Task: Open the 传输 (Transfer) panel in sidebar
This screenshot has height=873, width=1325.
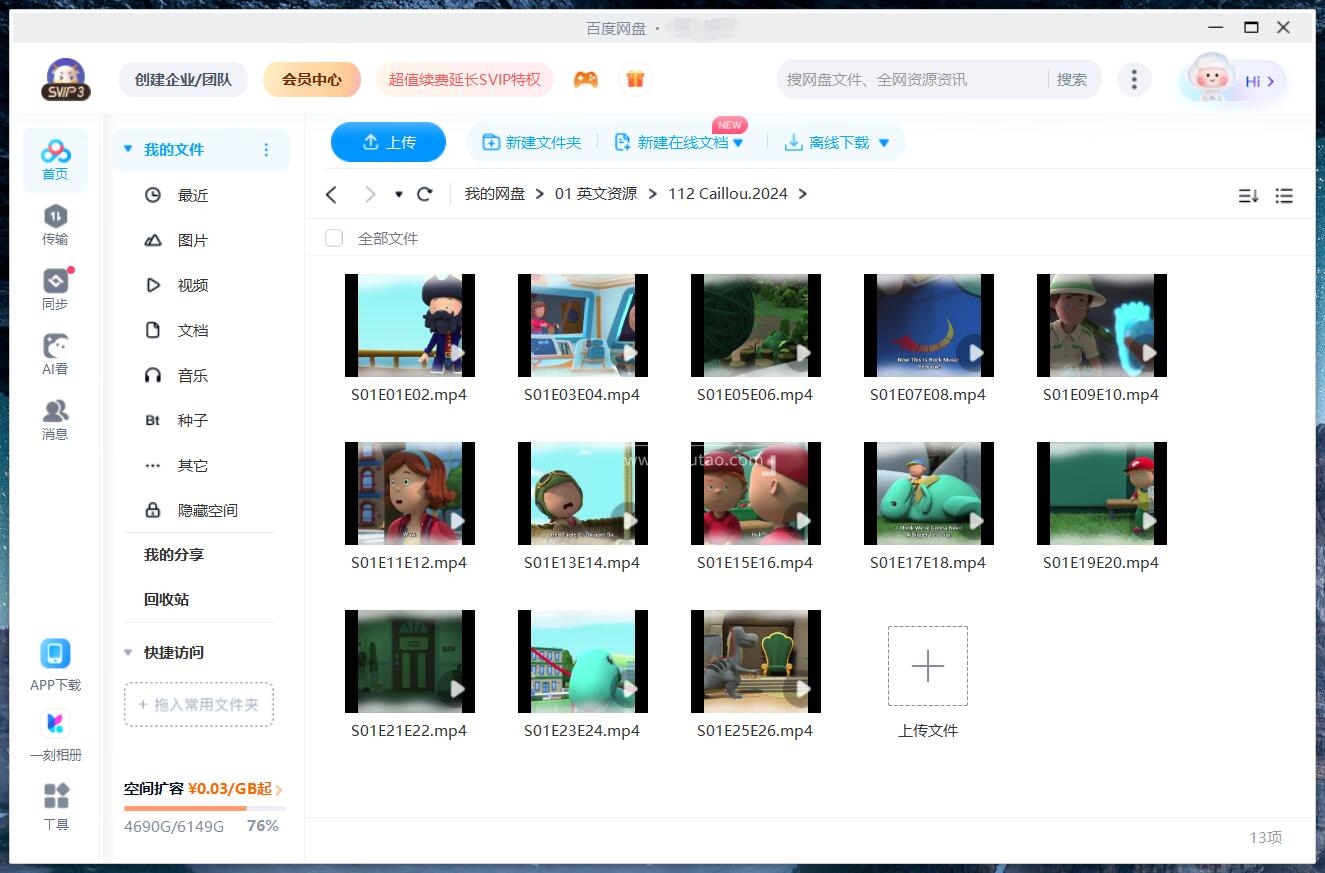Action: coord(55,221)
